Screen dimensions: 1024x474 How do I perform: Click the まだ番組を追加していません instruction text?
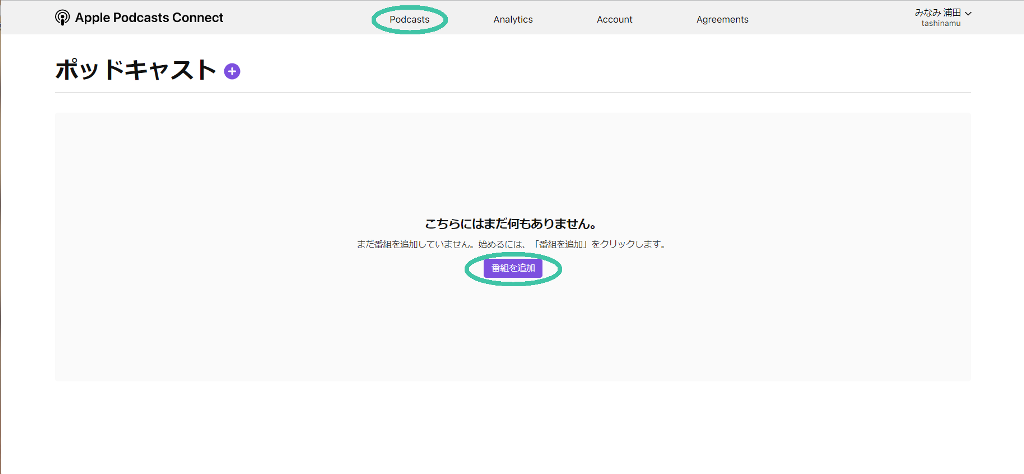(512, 244)
